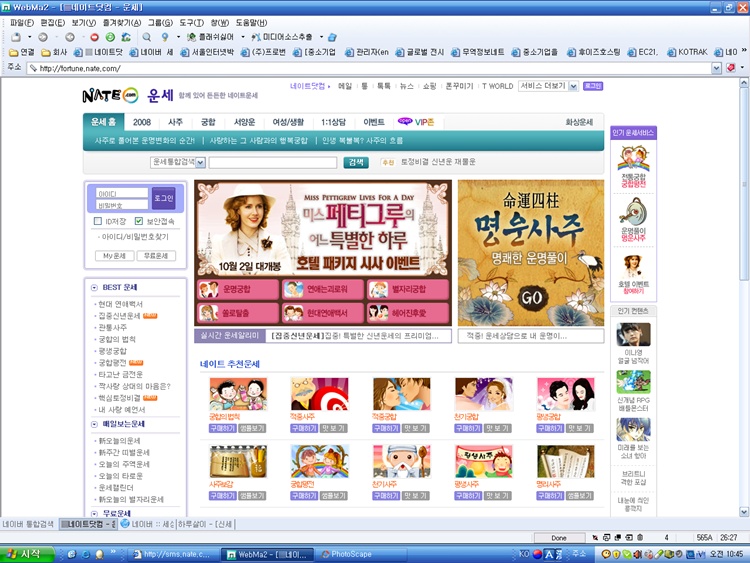Click the page vertical scrollbar thumb

[x=744, y=184]
